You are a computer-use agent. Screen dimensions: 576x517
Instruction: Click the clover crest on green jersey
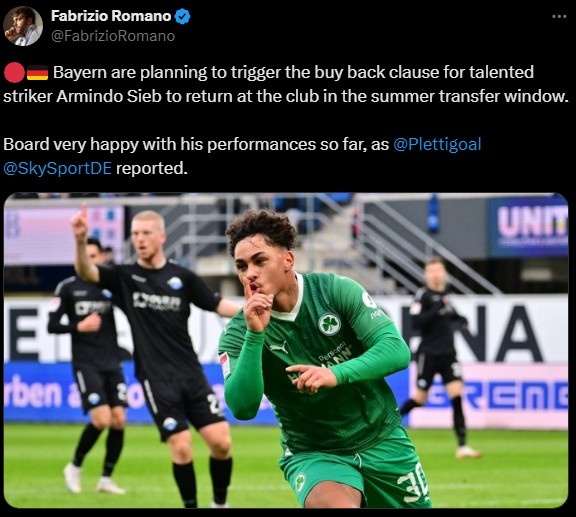329,324
